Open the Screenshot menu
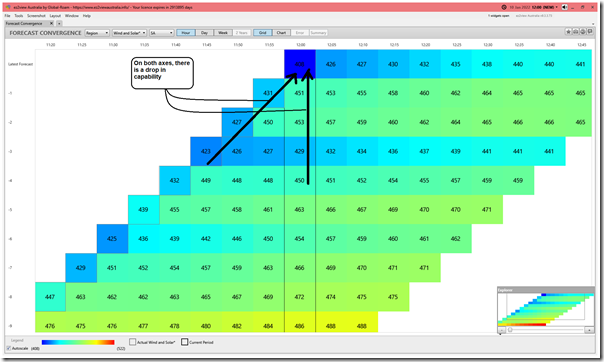 (x=36, y=16)
